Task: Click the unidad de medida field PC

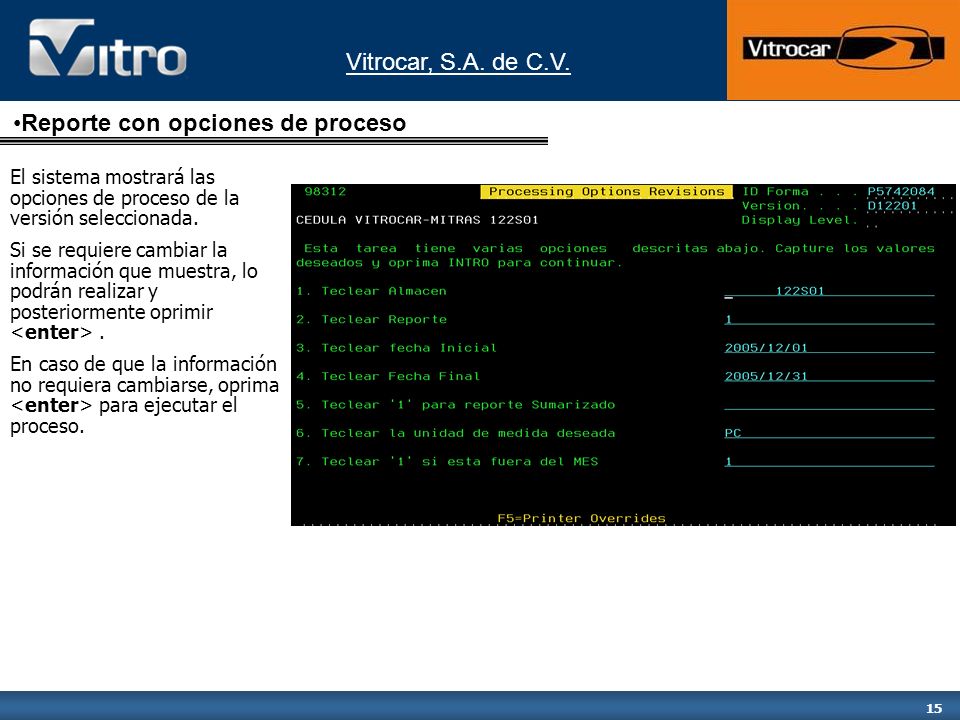Action: (x=829, y=433)
